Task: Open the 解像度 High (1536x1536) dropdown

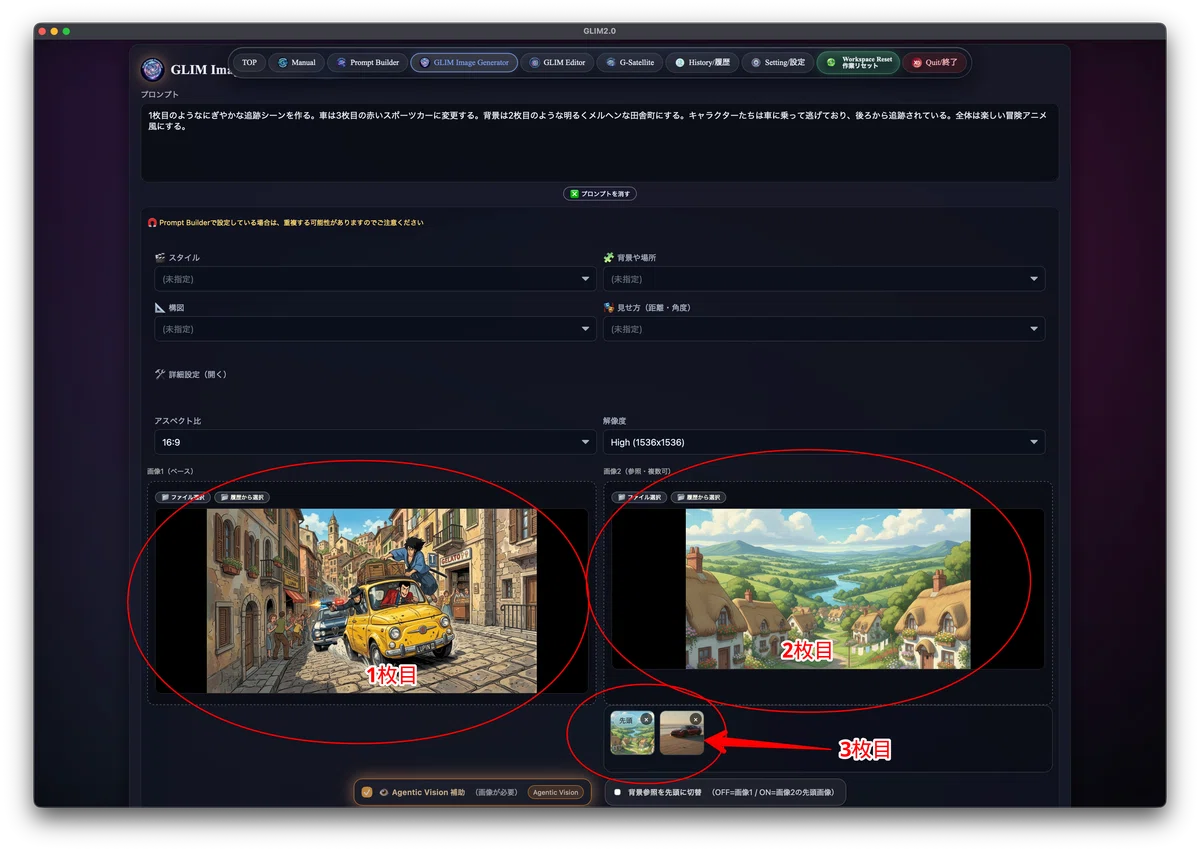Action: (x=824, y=442)
